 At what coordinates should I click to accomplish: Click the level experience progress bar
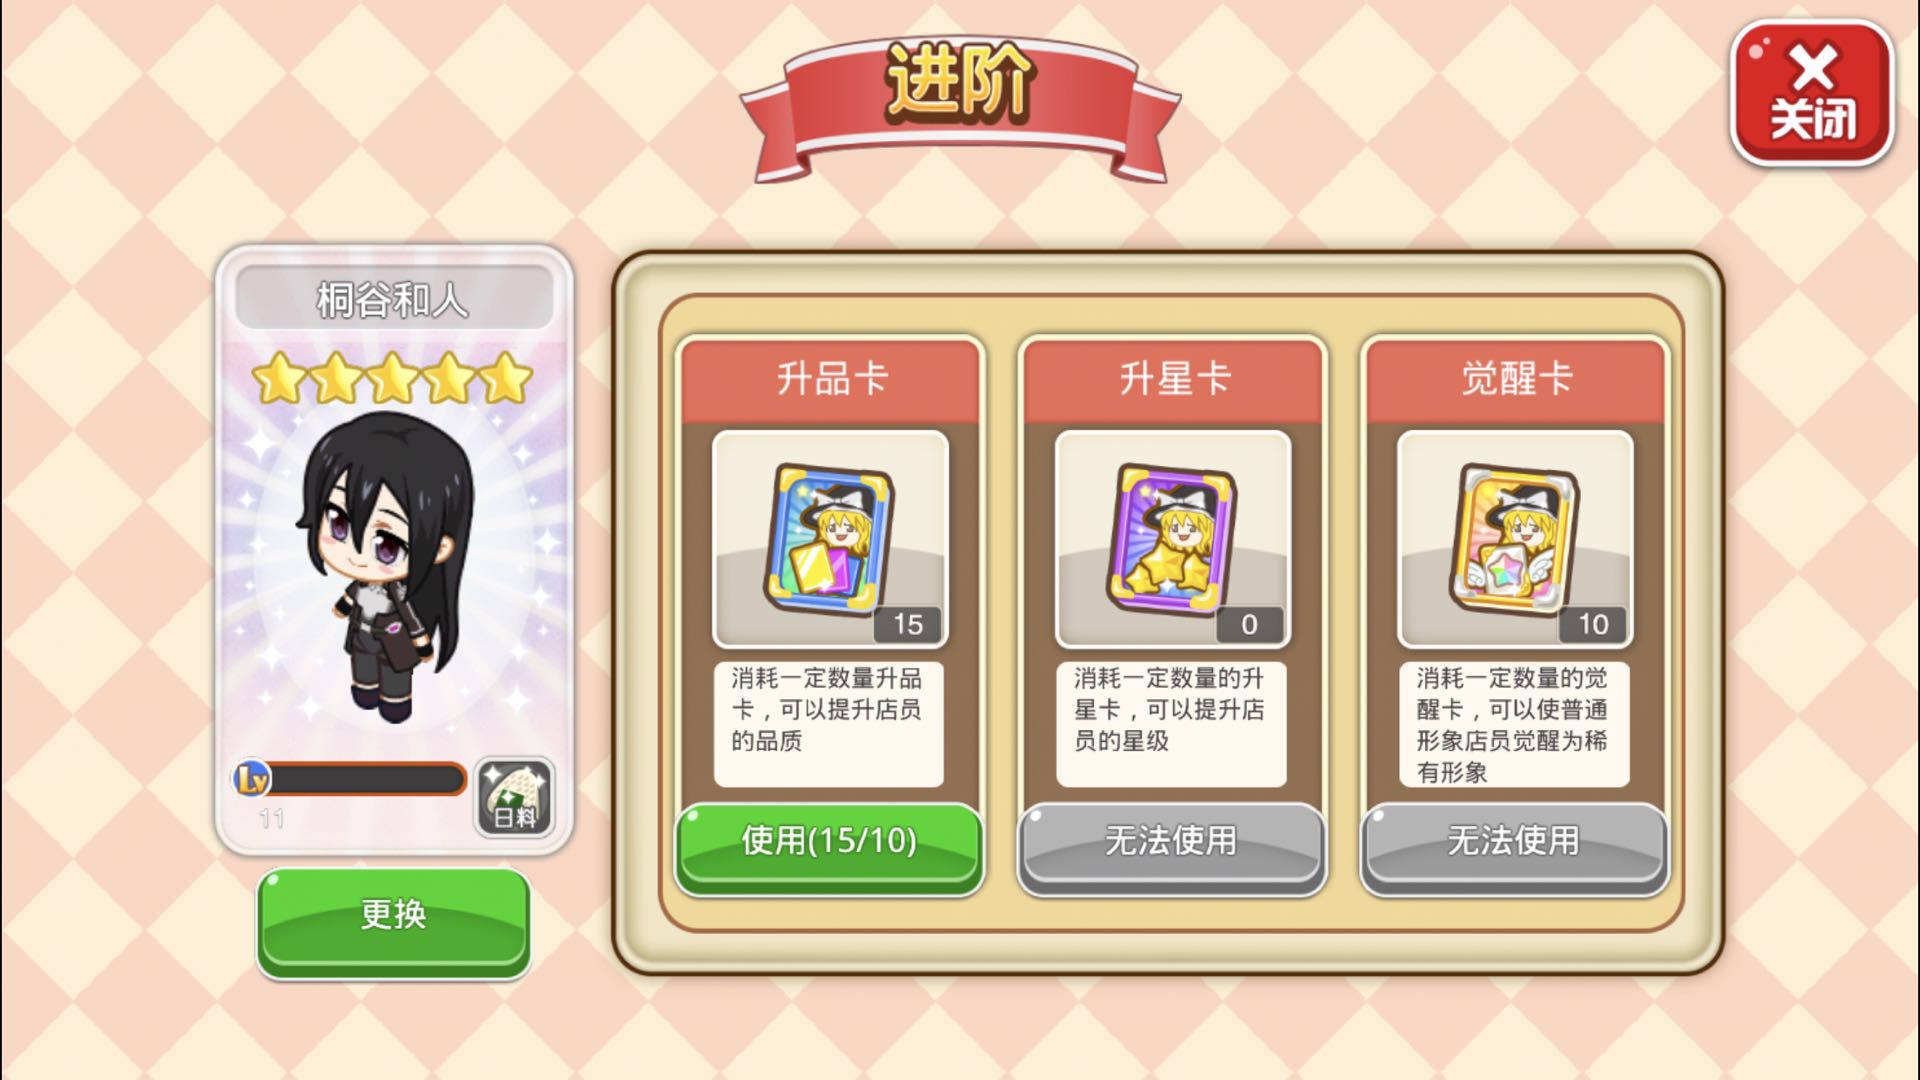(x=364, y=779)
